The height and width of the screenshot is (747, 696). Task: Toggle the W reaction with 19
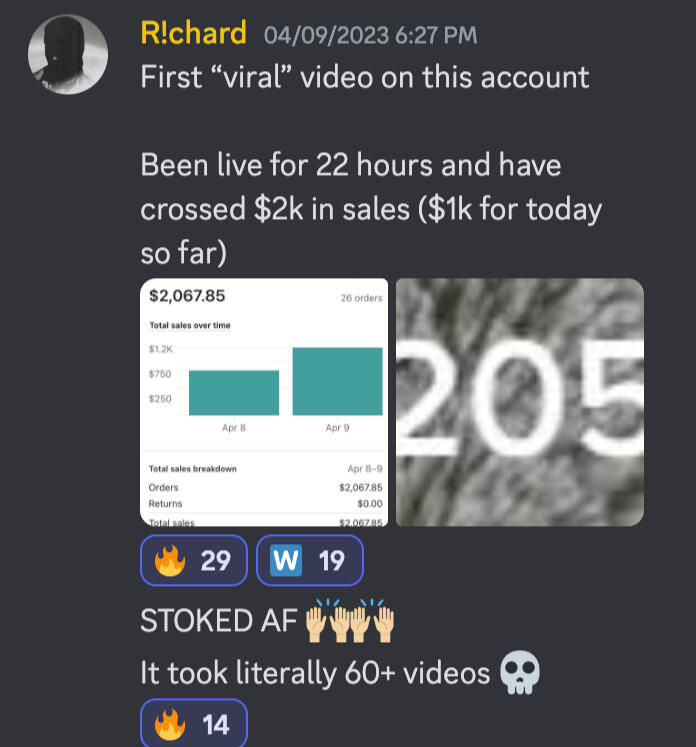[x=310, y=560]
